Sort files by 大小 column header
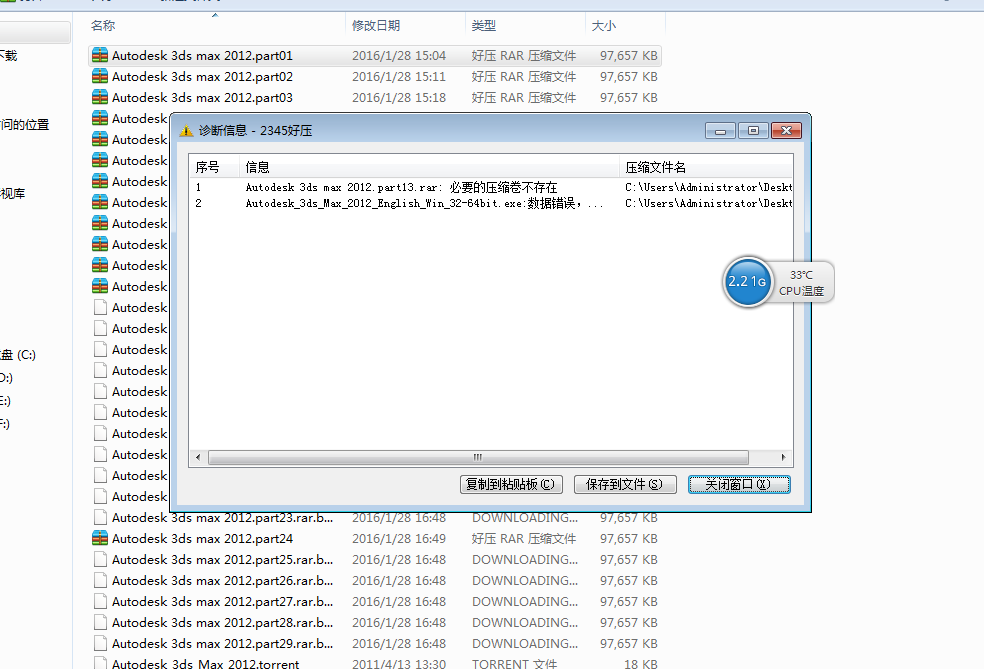The height and width of the screenshot is (669, 984). click(x=625, y=25)
